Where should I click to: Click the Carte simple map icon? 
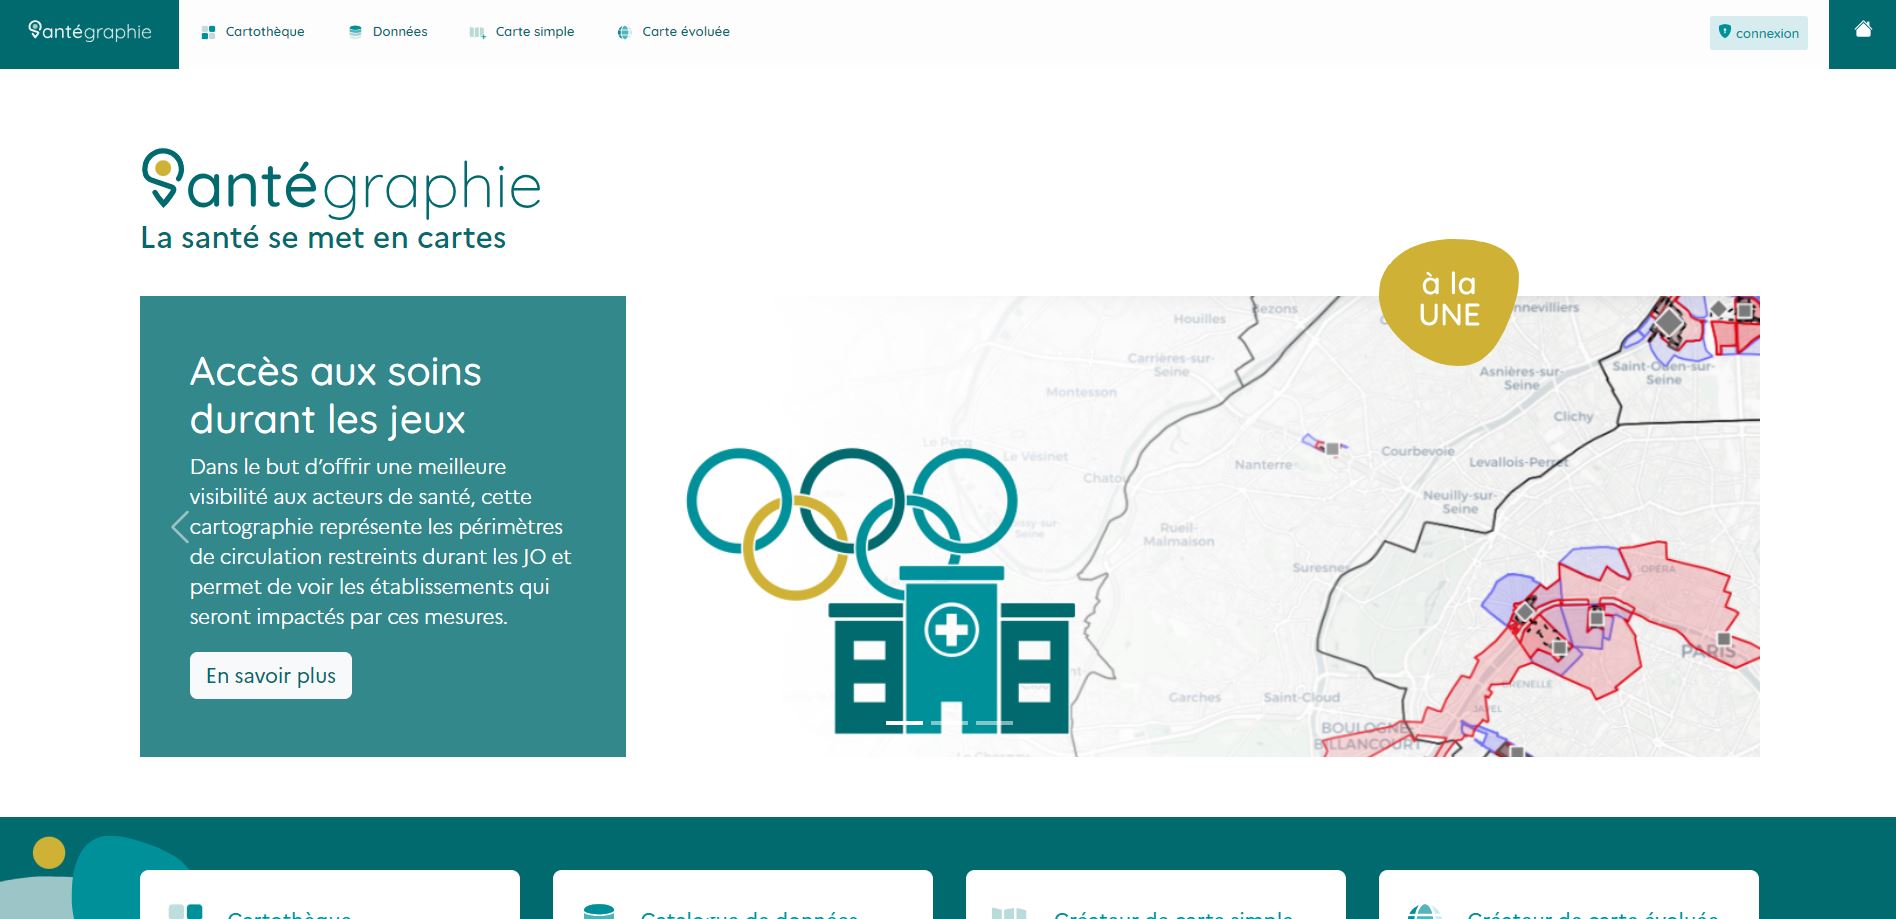point(477,32)
